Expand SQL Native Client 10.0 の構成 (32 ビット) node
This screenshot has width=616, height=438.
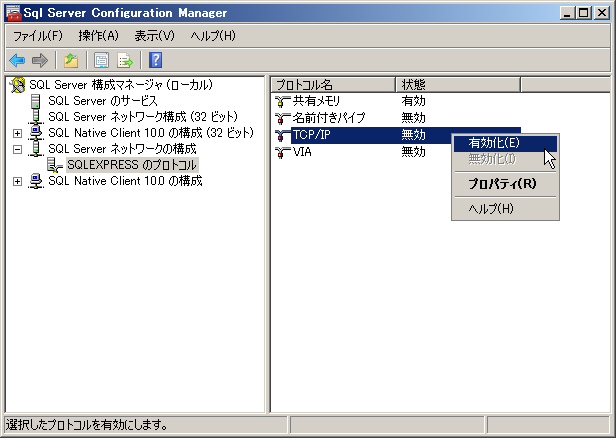pyautogui.click(x=17, y=133)
